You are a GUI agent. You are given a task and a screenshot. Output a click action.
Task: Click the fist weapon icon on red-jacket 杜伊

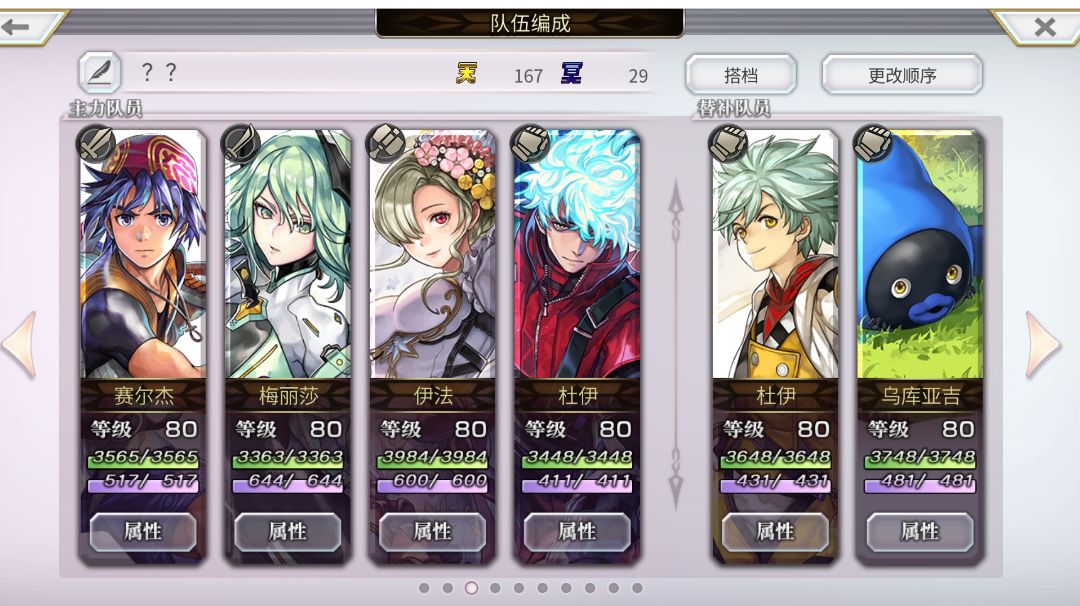point(530,144)
